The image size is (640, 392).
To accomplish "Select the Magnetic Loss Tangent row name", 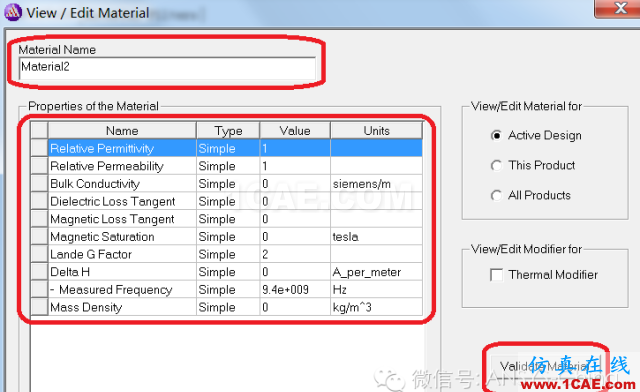I will pos(122,219).
